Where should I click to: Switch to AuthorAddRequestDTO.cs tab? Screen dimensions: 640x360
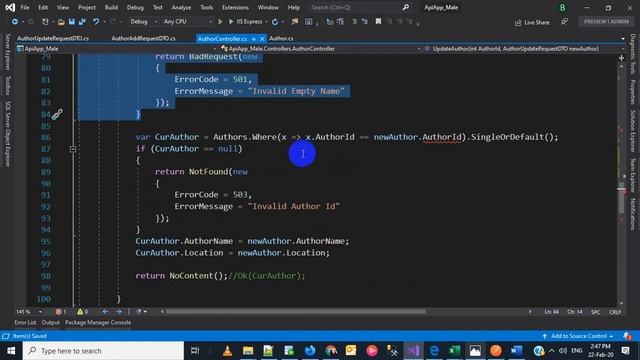[144, 38]
